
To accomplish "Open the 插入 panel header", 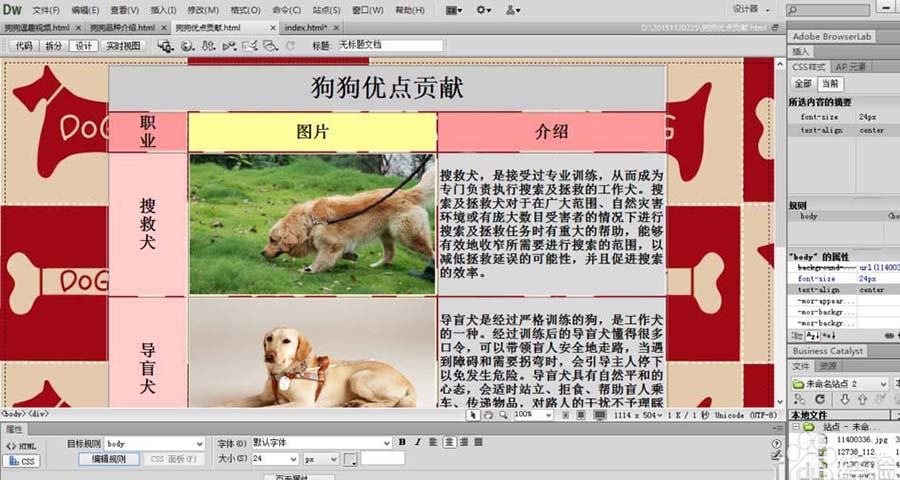I will click(800, 52).
